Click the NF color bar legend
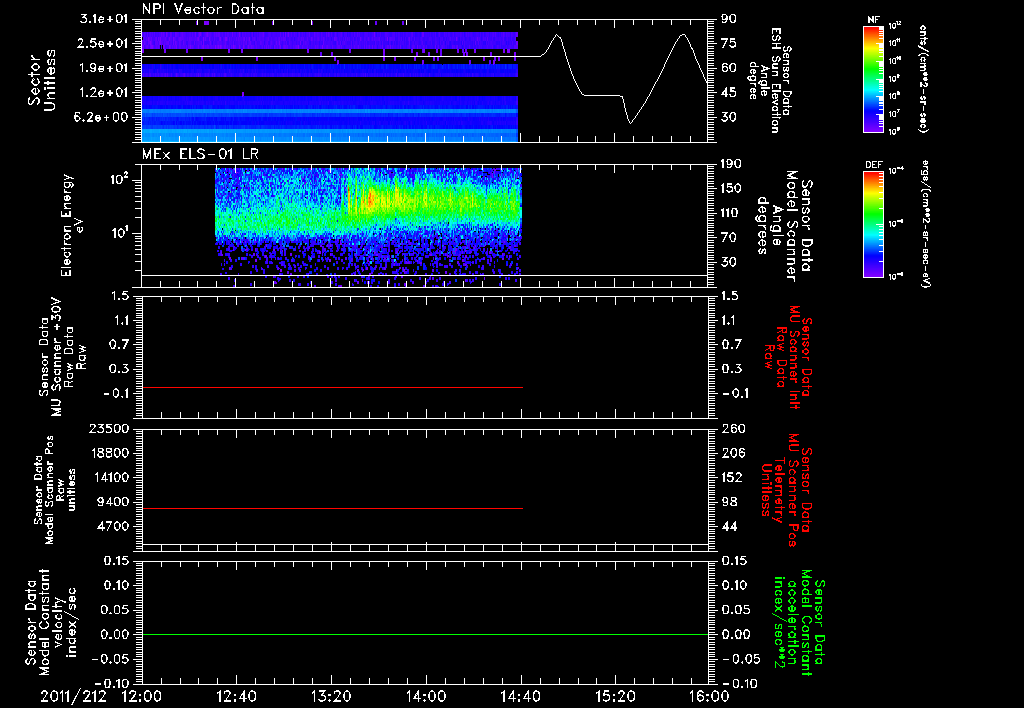The image size is (1024, 708). 874,79
